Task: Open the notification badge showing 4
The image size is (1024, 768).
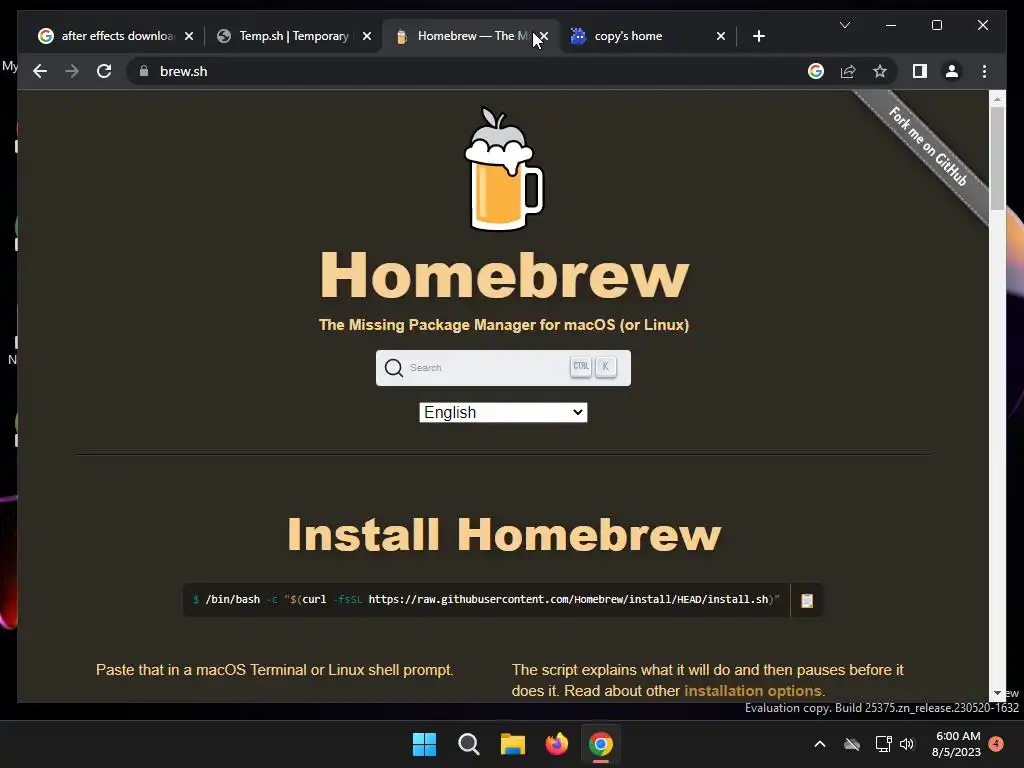Action: pos(996,743)
